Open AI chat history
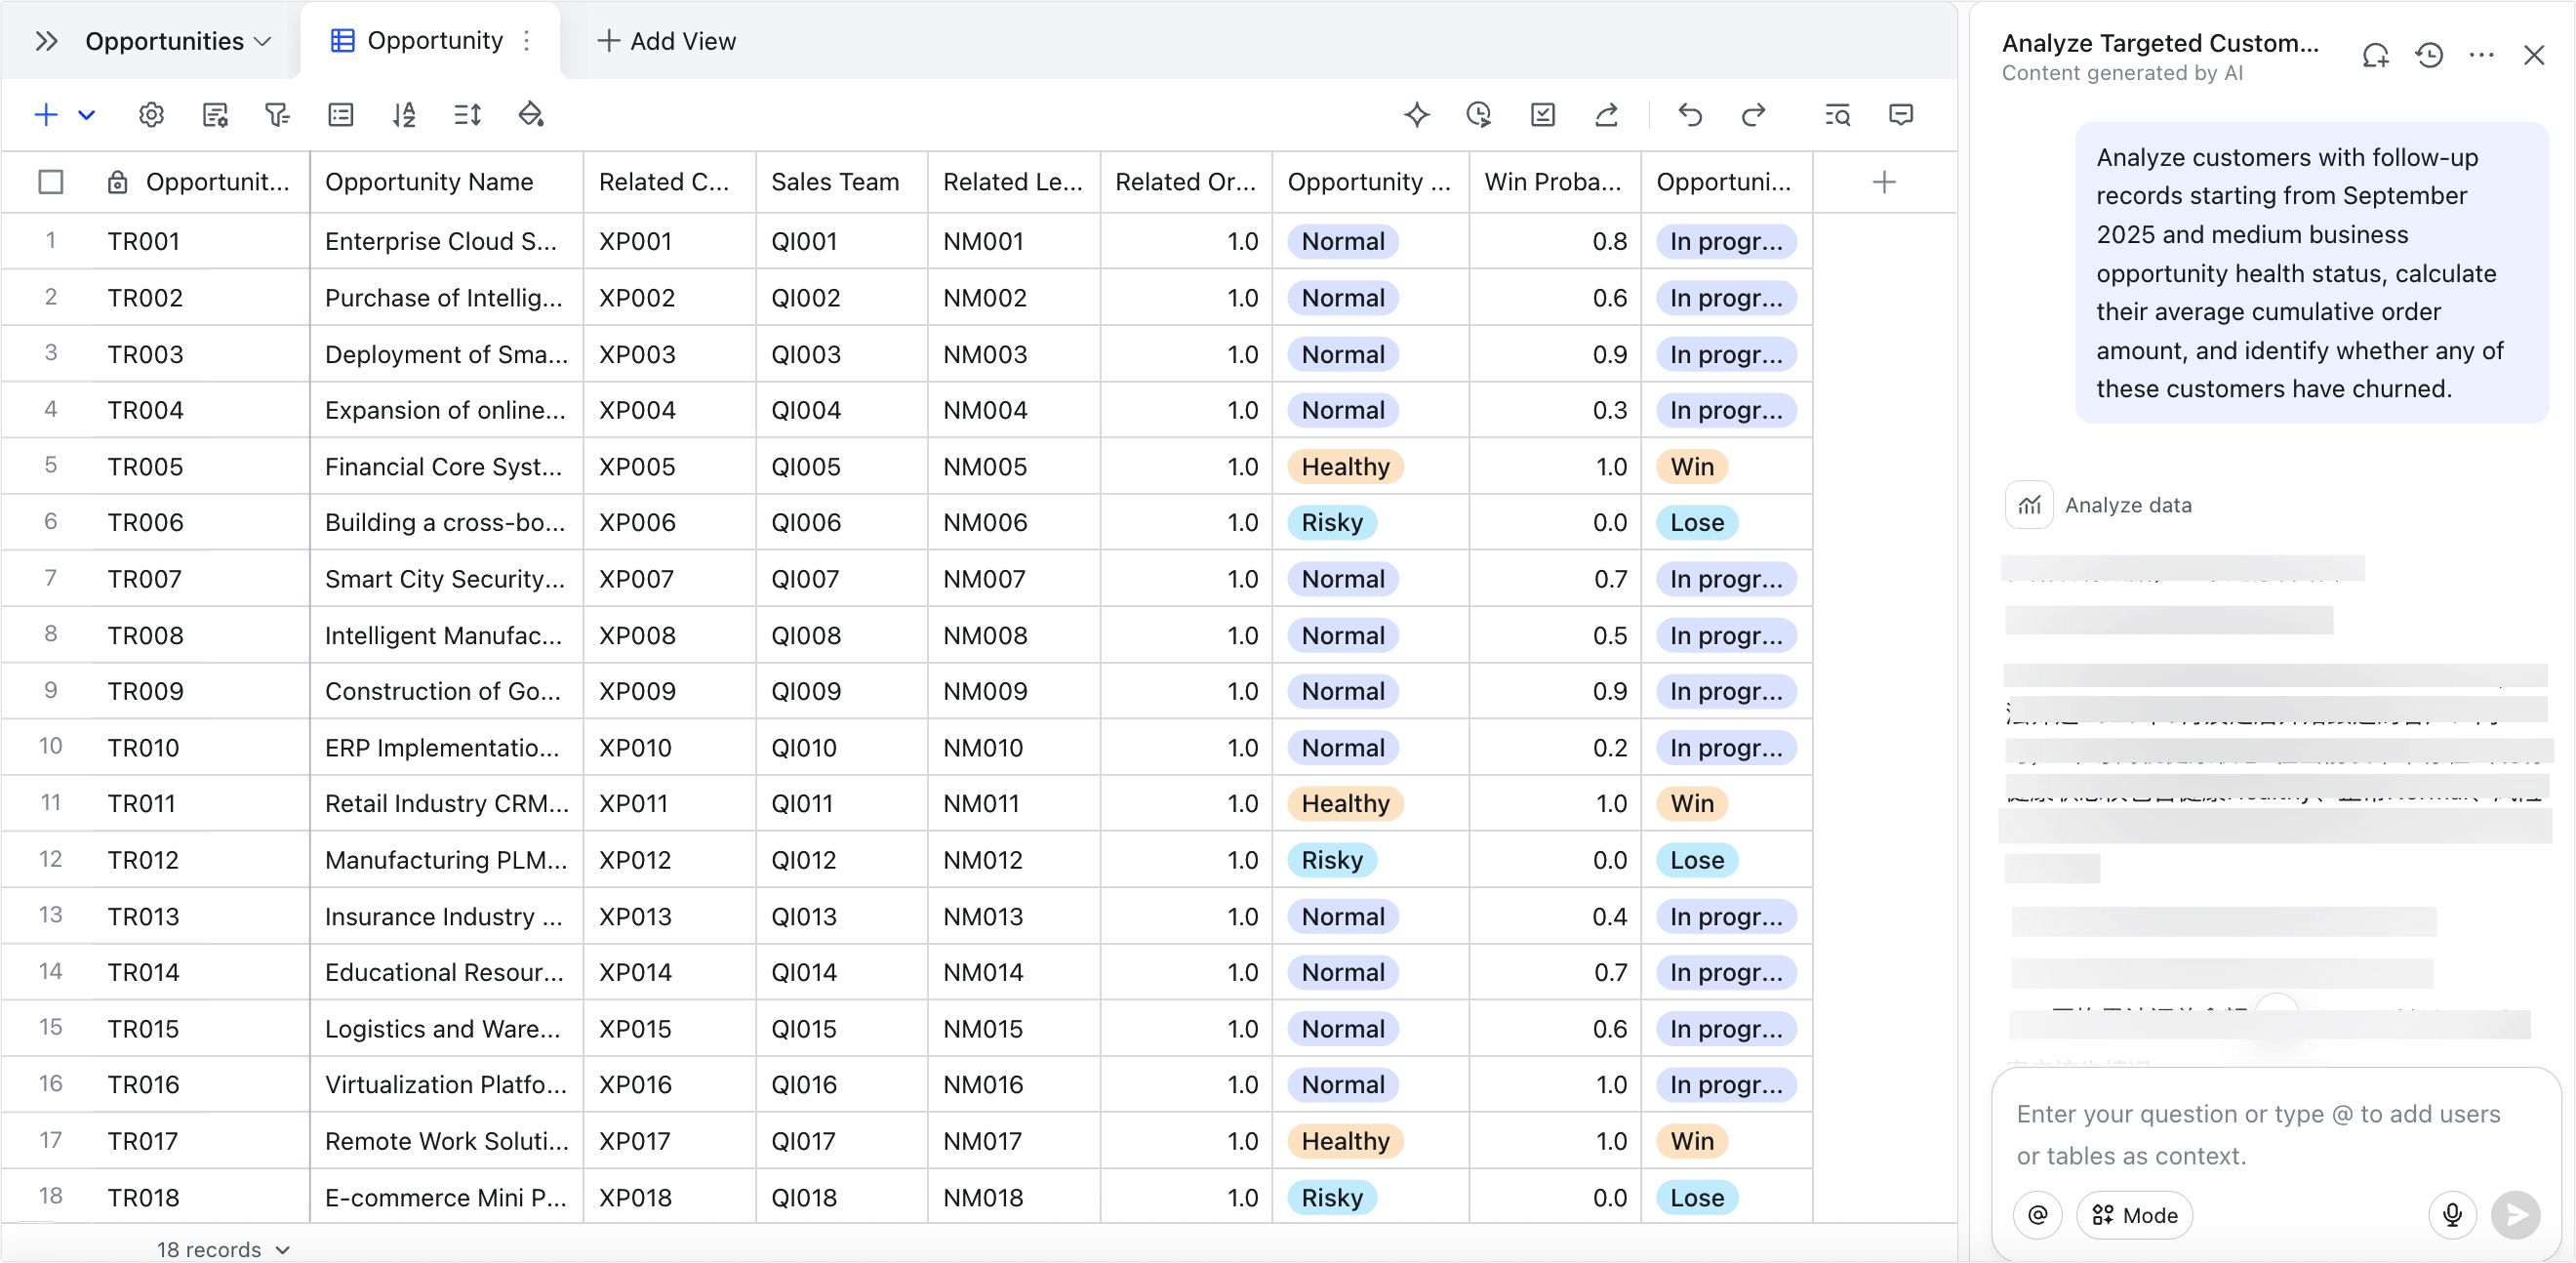The height and width of the screenshot is (1263, 2576). tap(2429, 55)
